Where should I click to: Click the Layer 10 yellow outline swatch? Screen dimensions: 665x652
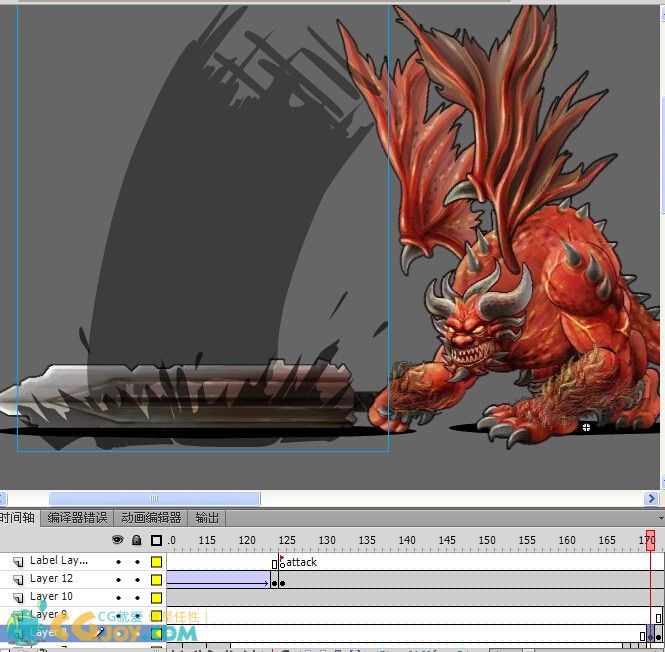click(156, 598)
